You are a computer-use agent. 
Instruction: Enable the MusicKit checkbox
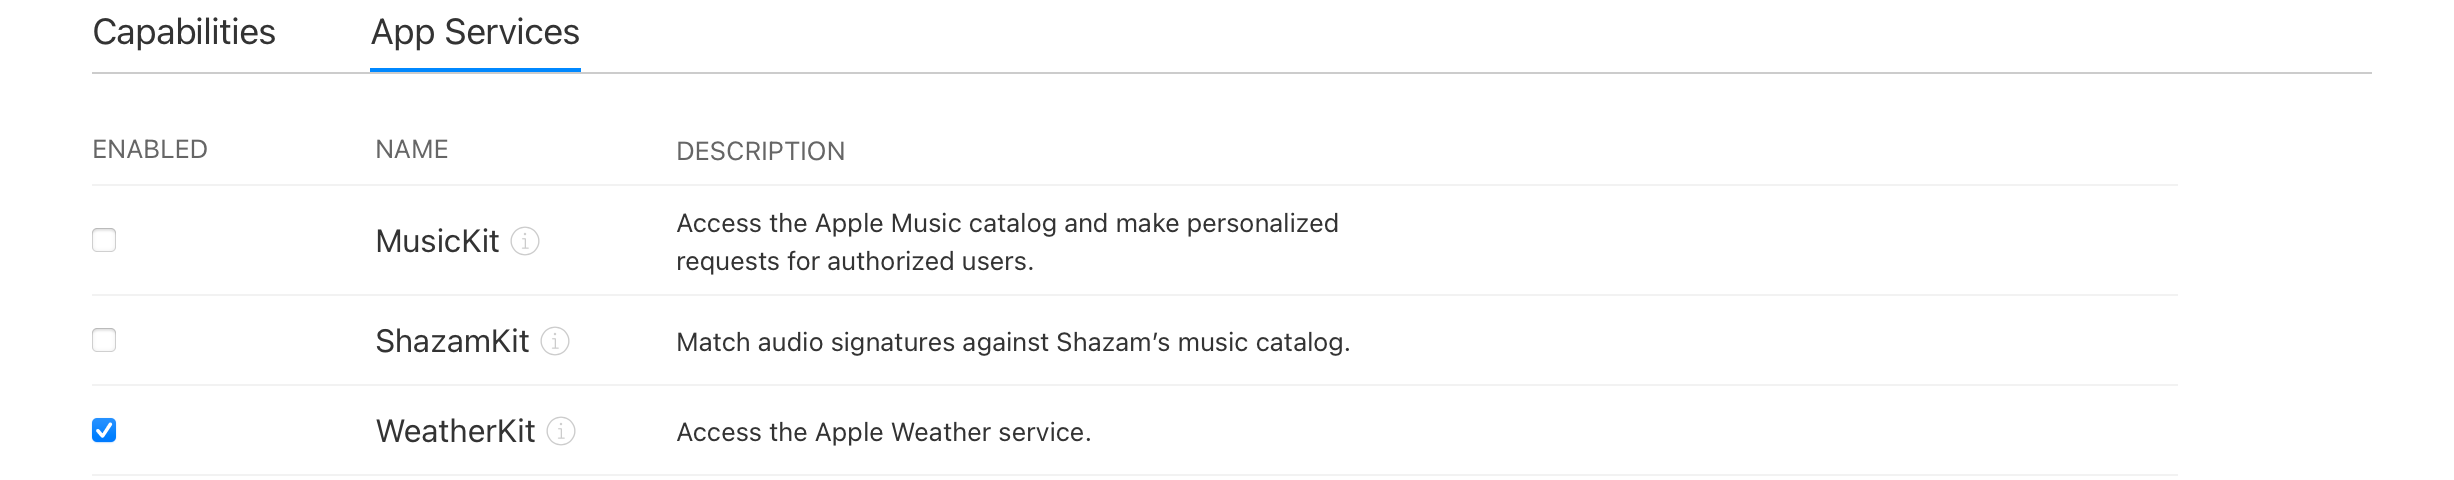point(104,240)
